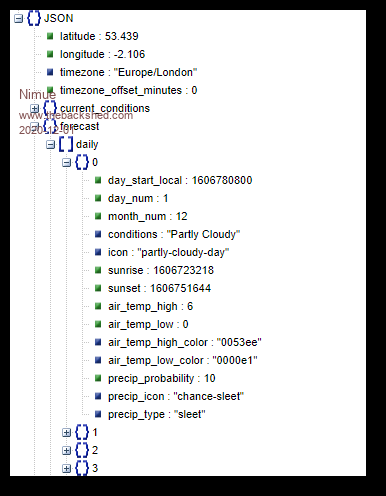Click the square bracket array icon for daily

point(66,144)
